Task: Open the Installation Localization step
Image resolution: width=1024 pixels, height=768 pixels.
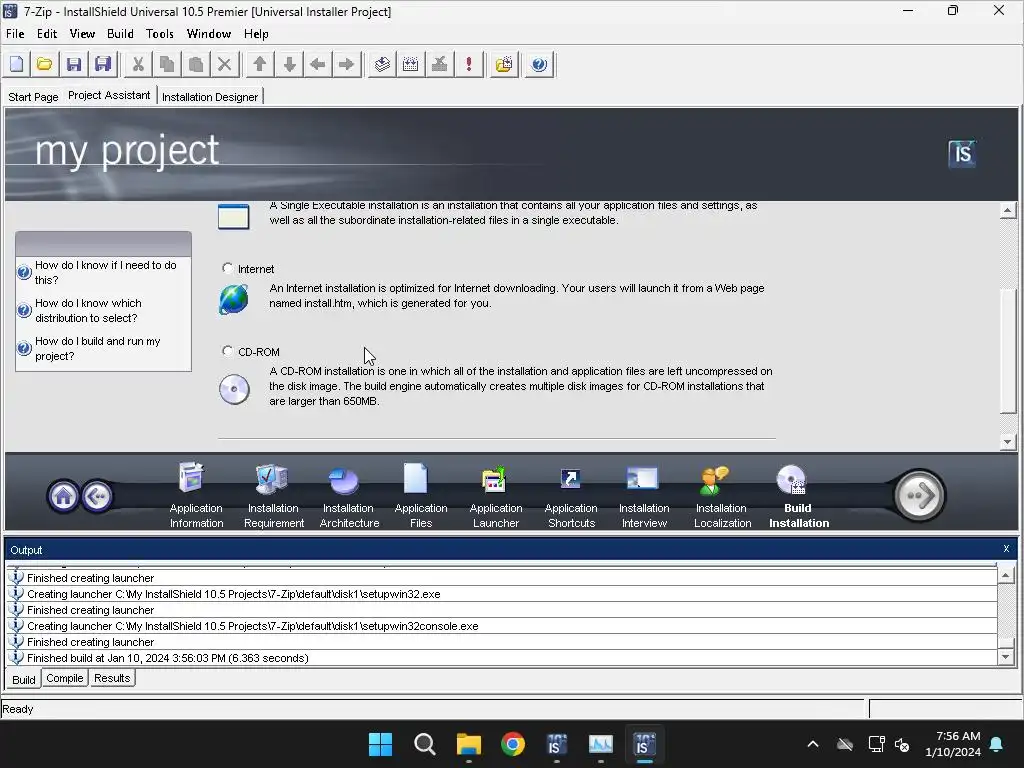Action: [x=722, y=496]
